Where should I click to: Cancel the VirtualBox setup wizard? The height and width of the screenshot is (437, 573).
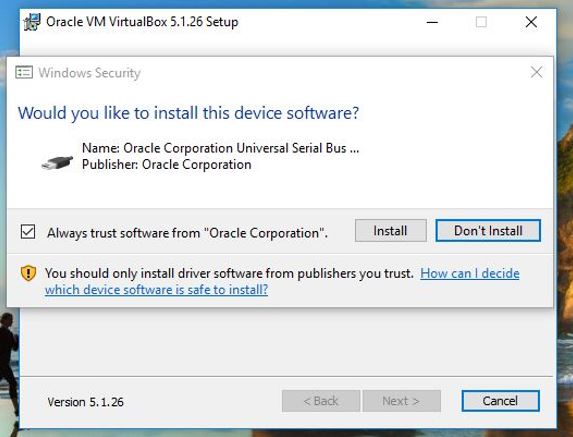[x=500, y=401]
